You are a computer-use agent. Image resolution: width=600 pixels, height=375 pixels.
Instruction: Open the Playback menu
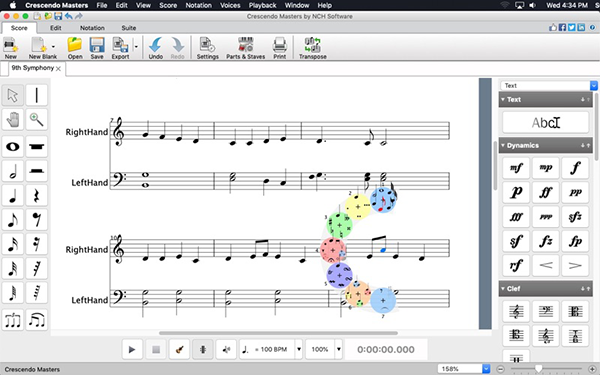tap(262, 5)
